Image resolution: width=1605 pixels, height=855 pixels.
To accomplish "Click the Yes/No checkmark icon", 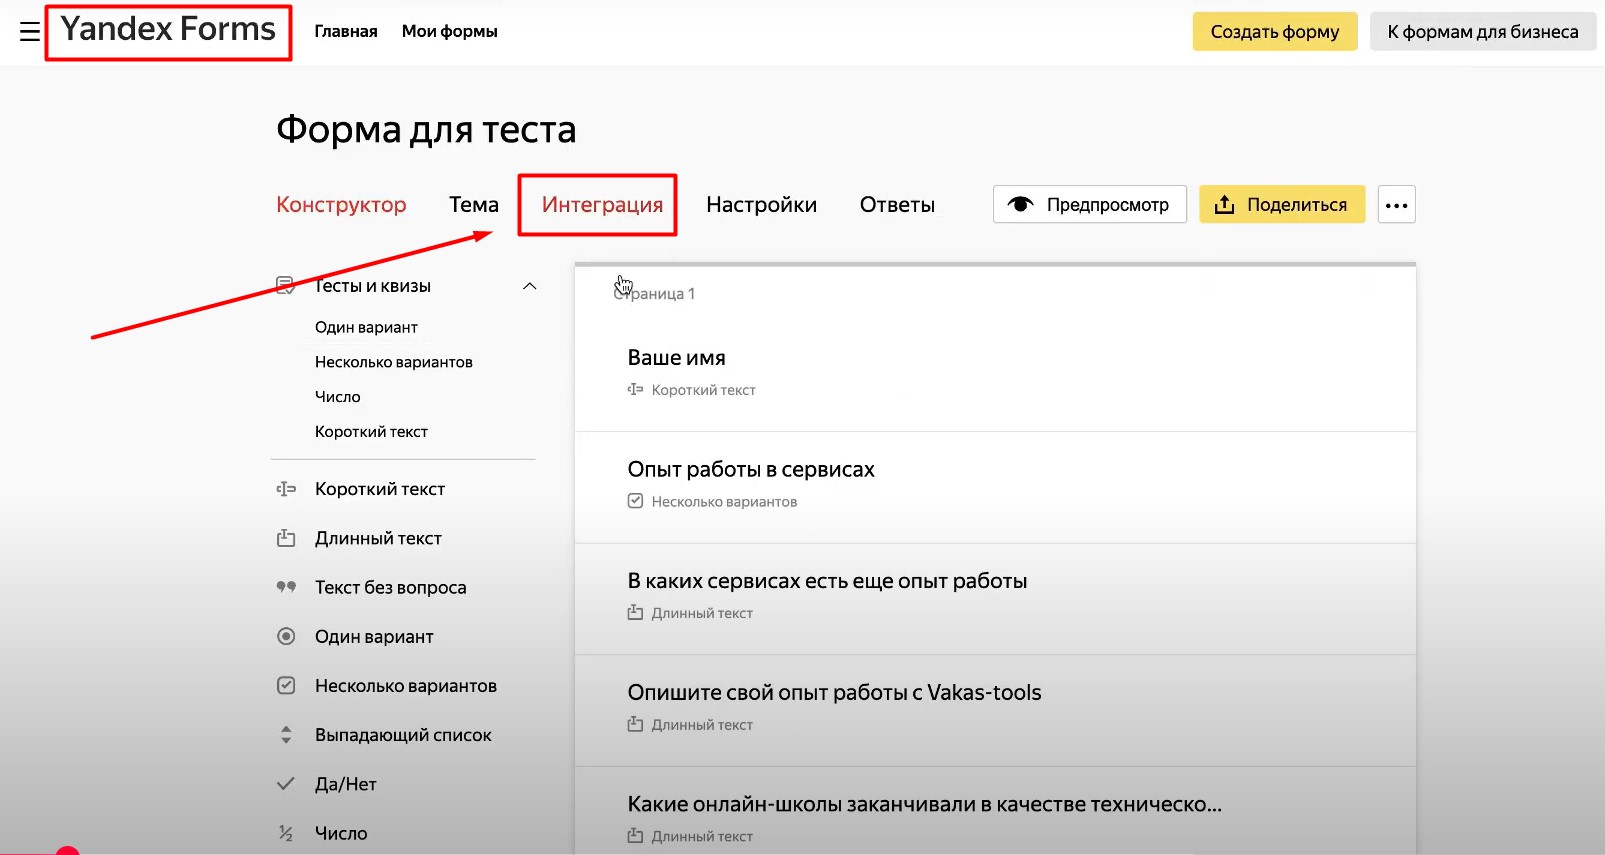I will pyautogui.click(x=286, y=784).
